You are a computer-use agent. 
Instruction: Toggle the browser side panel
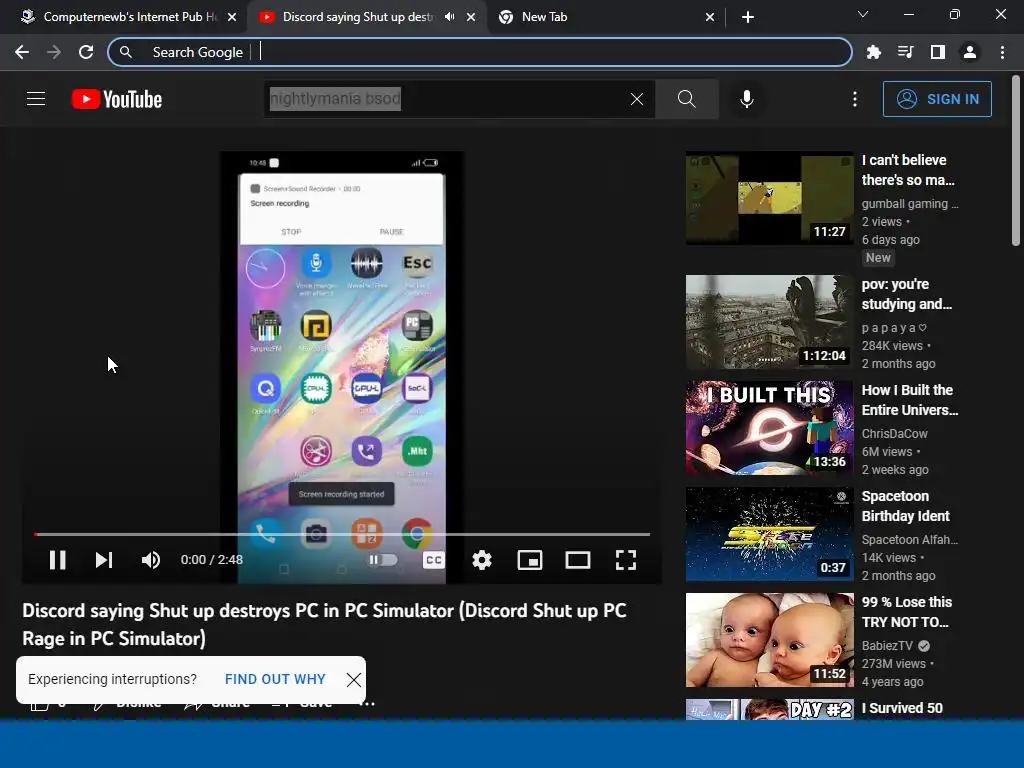(938, 52)
